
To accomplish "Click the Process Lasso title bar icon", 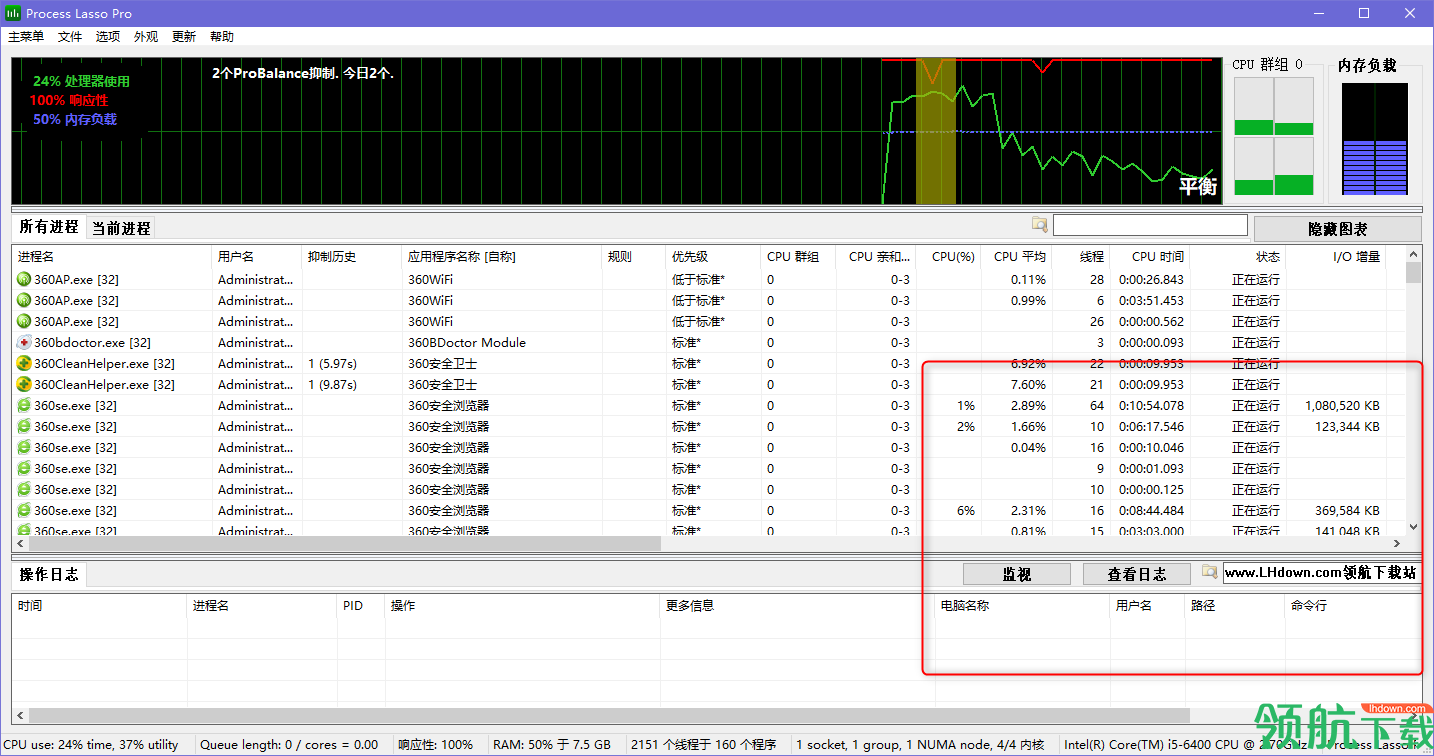I will [x=14, y=13].
